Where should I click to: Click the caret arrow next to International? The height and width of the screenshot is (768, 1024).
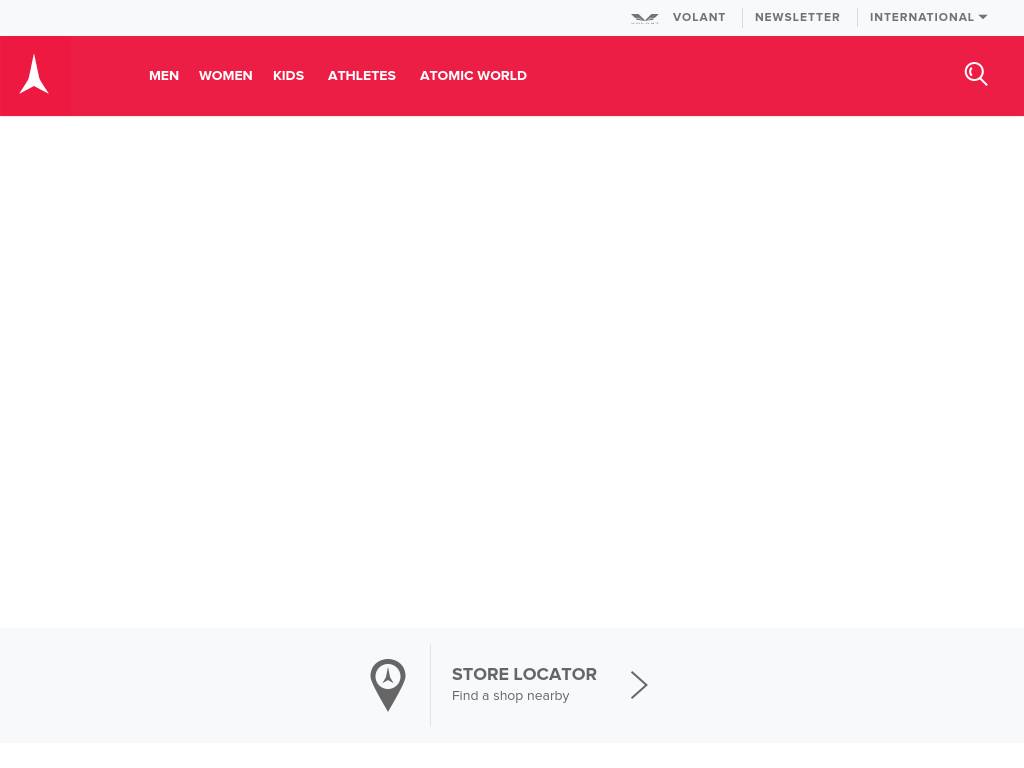(983, 17)
